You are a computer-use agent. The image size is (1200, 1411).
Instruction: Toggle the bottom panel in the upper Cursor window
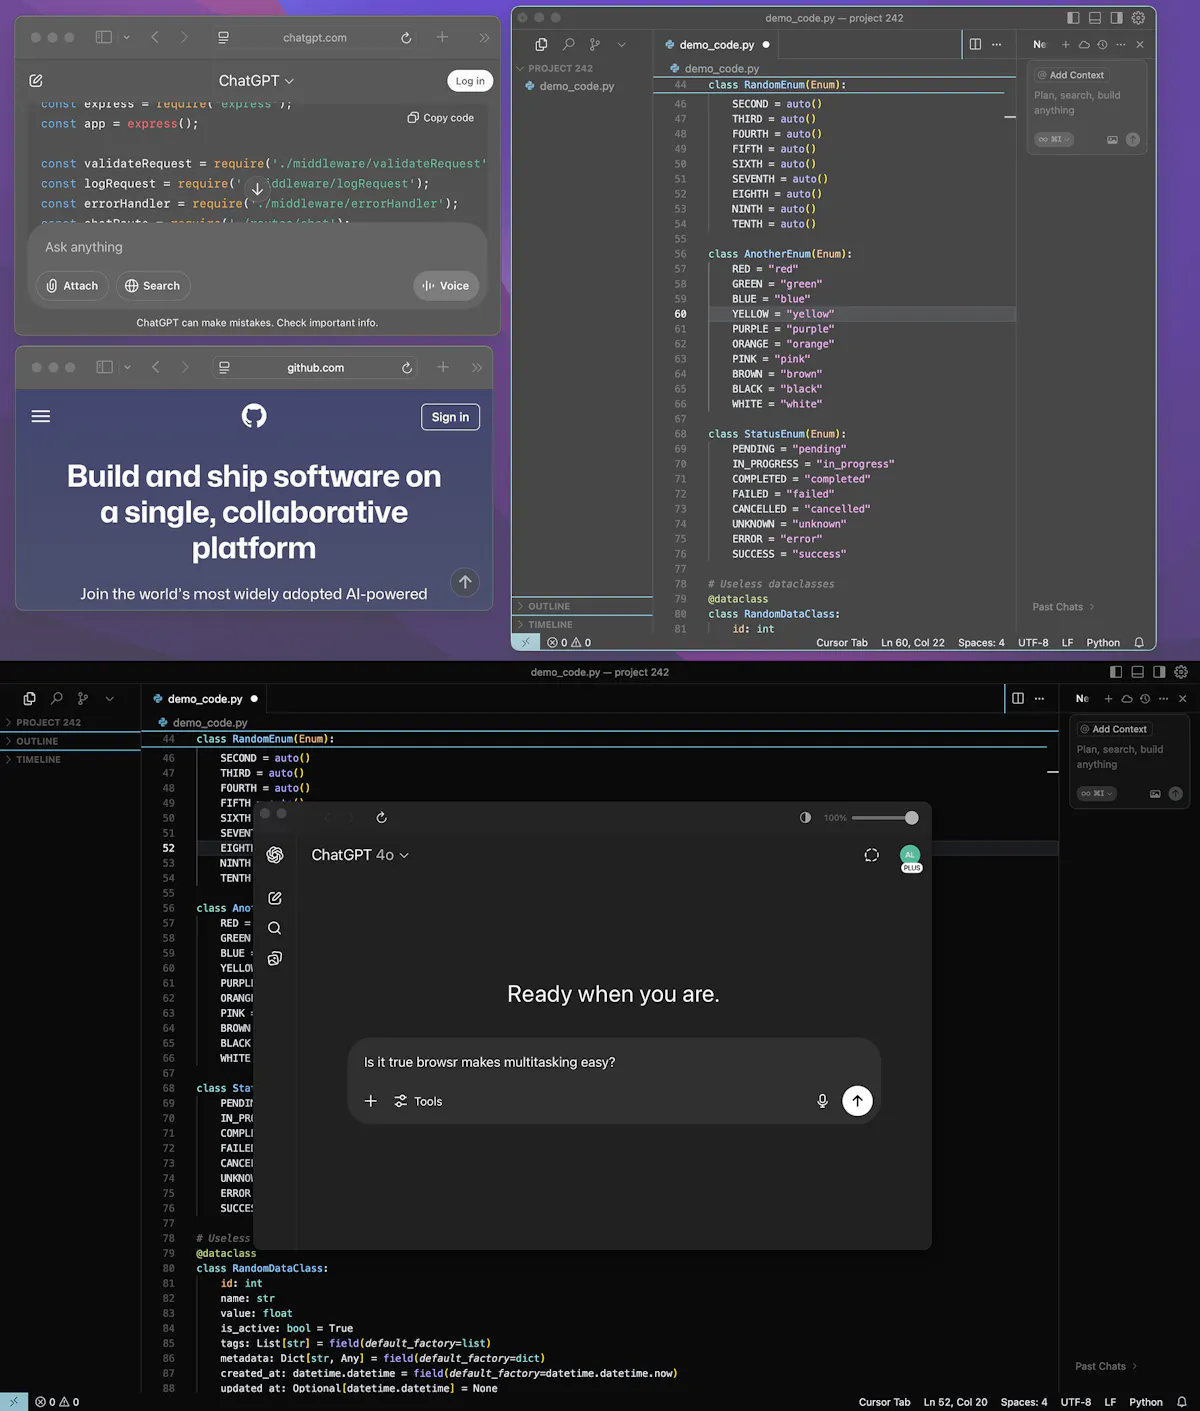[1095, 18]
